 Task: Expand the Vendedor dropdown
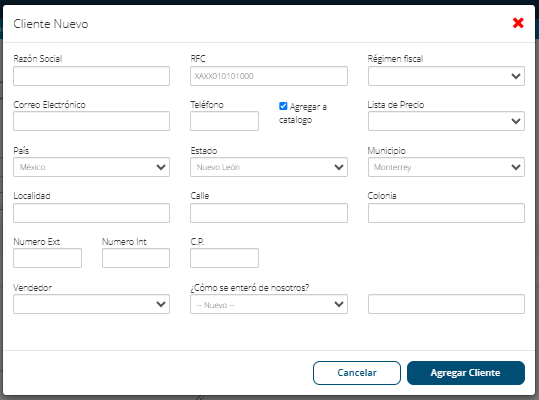pos(91,304)
